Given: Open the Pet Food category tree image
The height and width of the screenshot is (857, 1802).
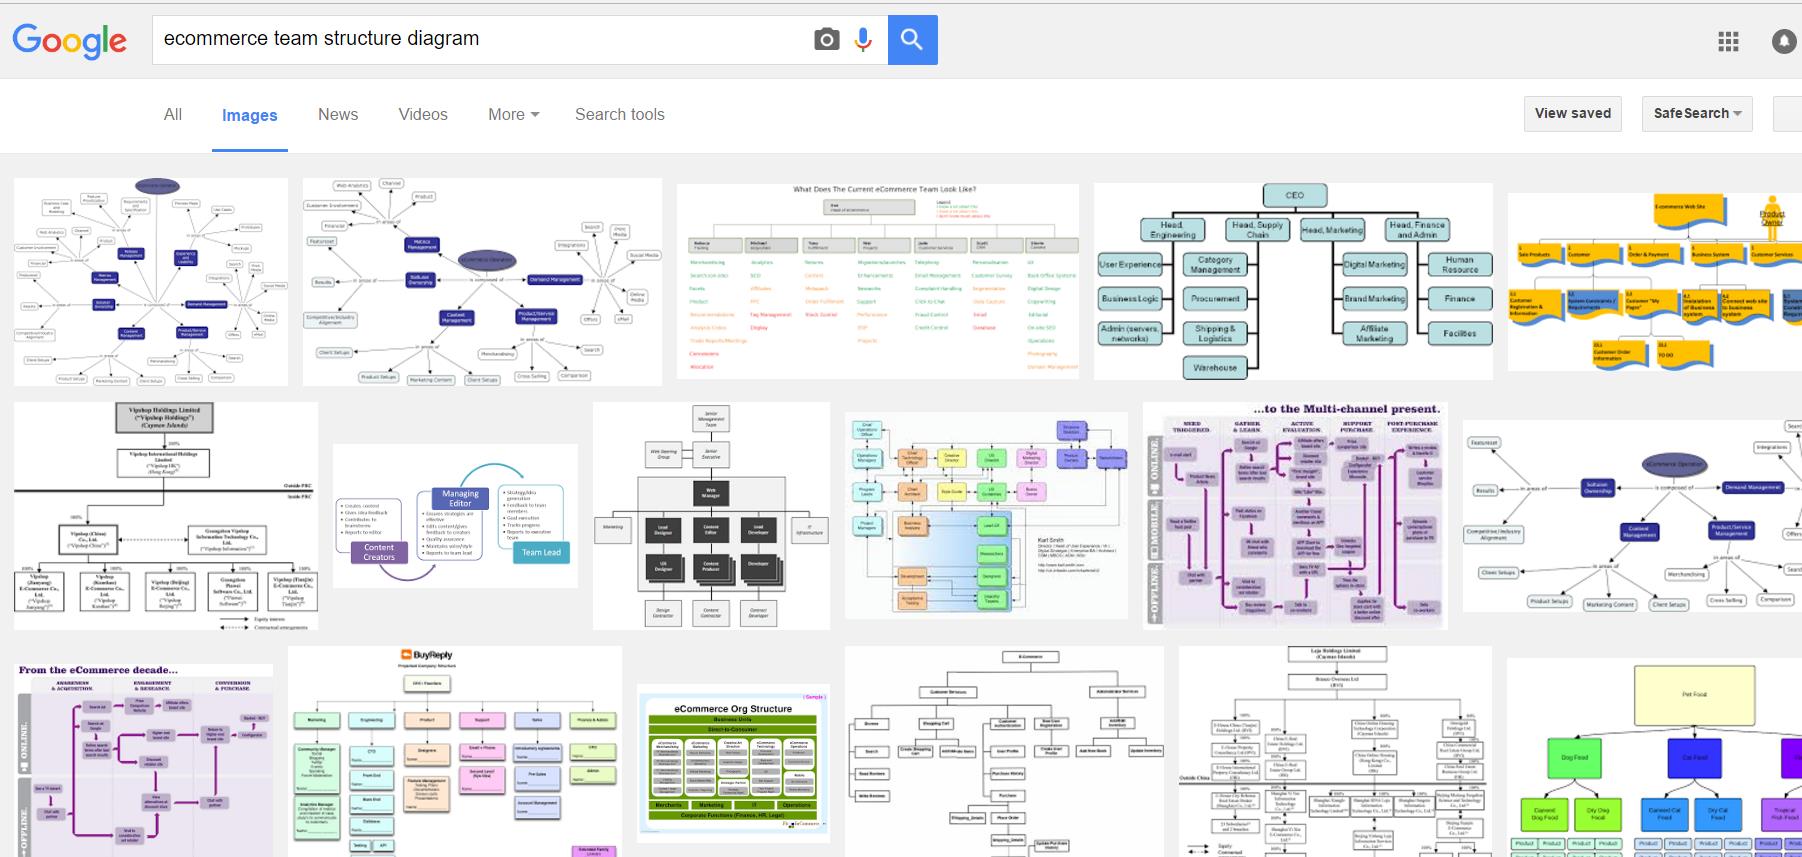Looking at the screenshot, I should tap(1655, 757).
